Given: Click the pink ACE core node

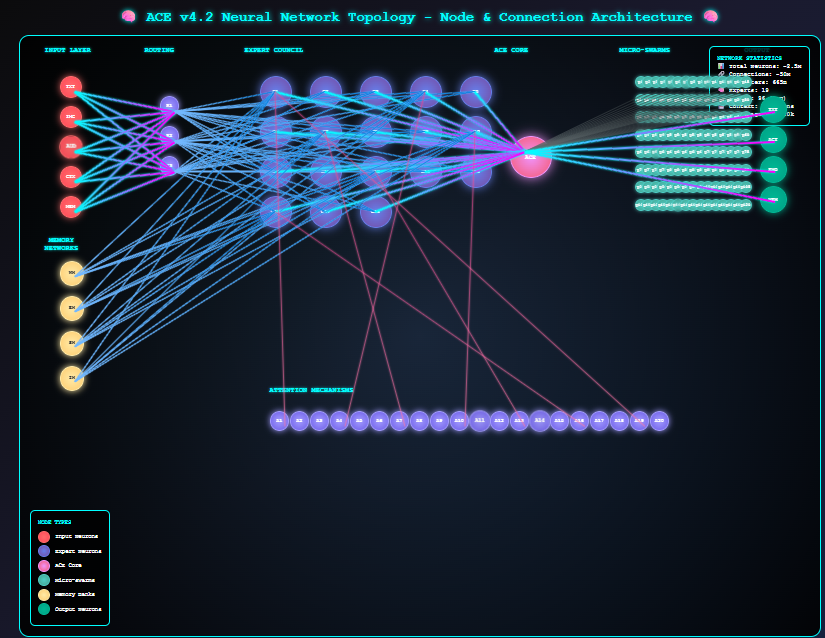Looking at the screenshot, I should (531, 157).
